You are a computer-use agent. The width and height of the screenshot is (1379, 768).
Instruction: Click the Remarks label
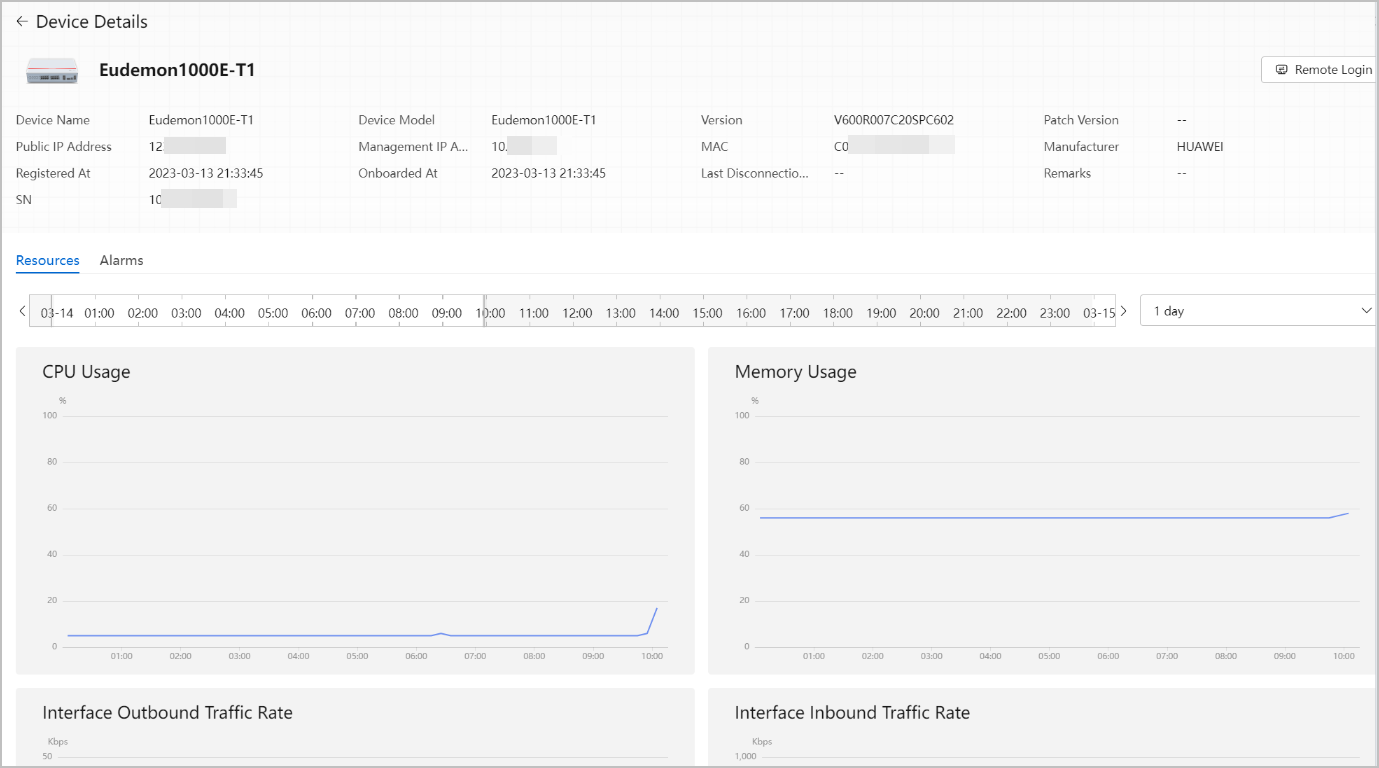1067,173
